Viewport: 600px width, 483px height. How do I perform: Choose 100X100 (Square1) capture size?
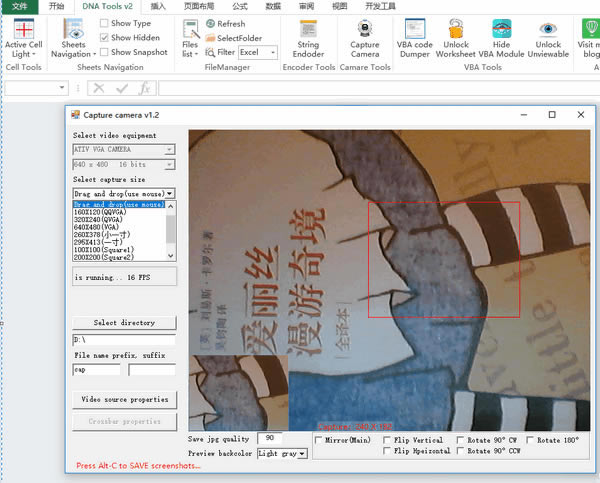click(x=104, y=250)
